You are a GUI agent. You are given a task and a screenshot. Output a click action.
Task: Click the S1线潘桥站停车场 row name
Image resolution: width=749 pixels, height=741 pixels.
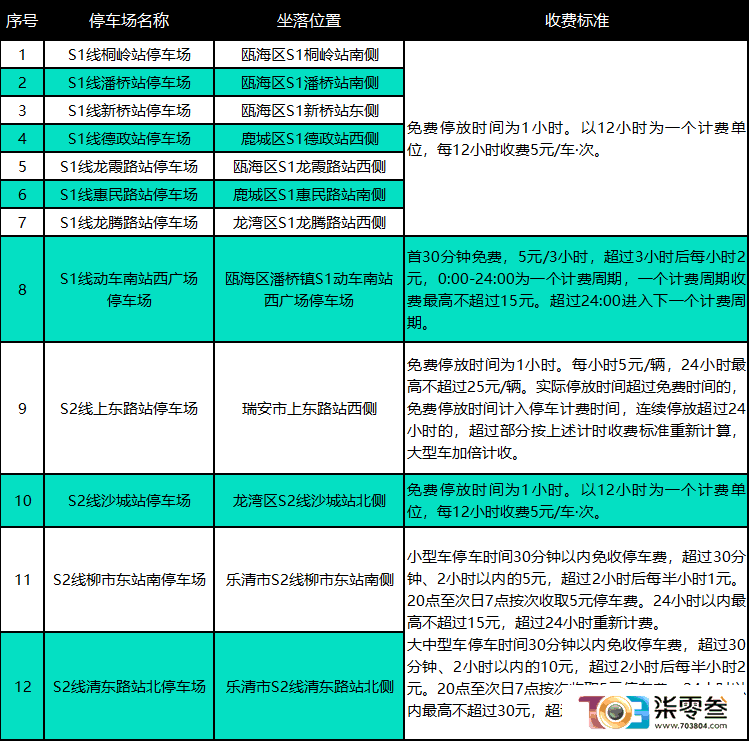[129, 83]
